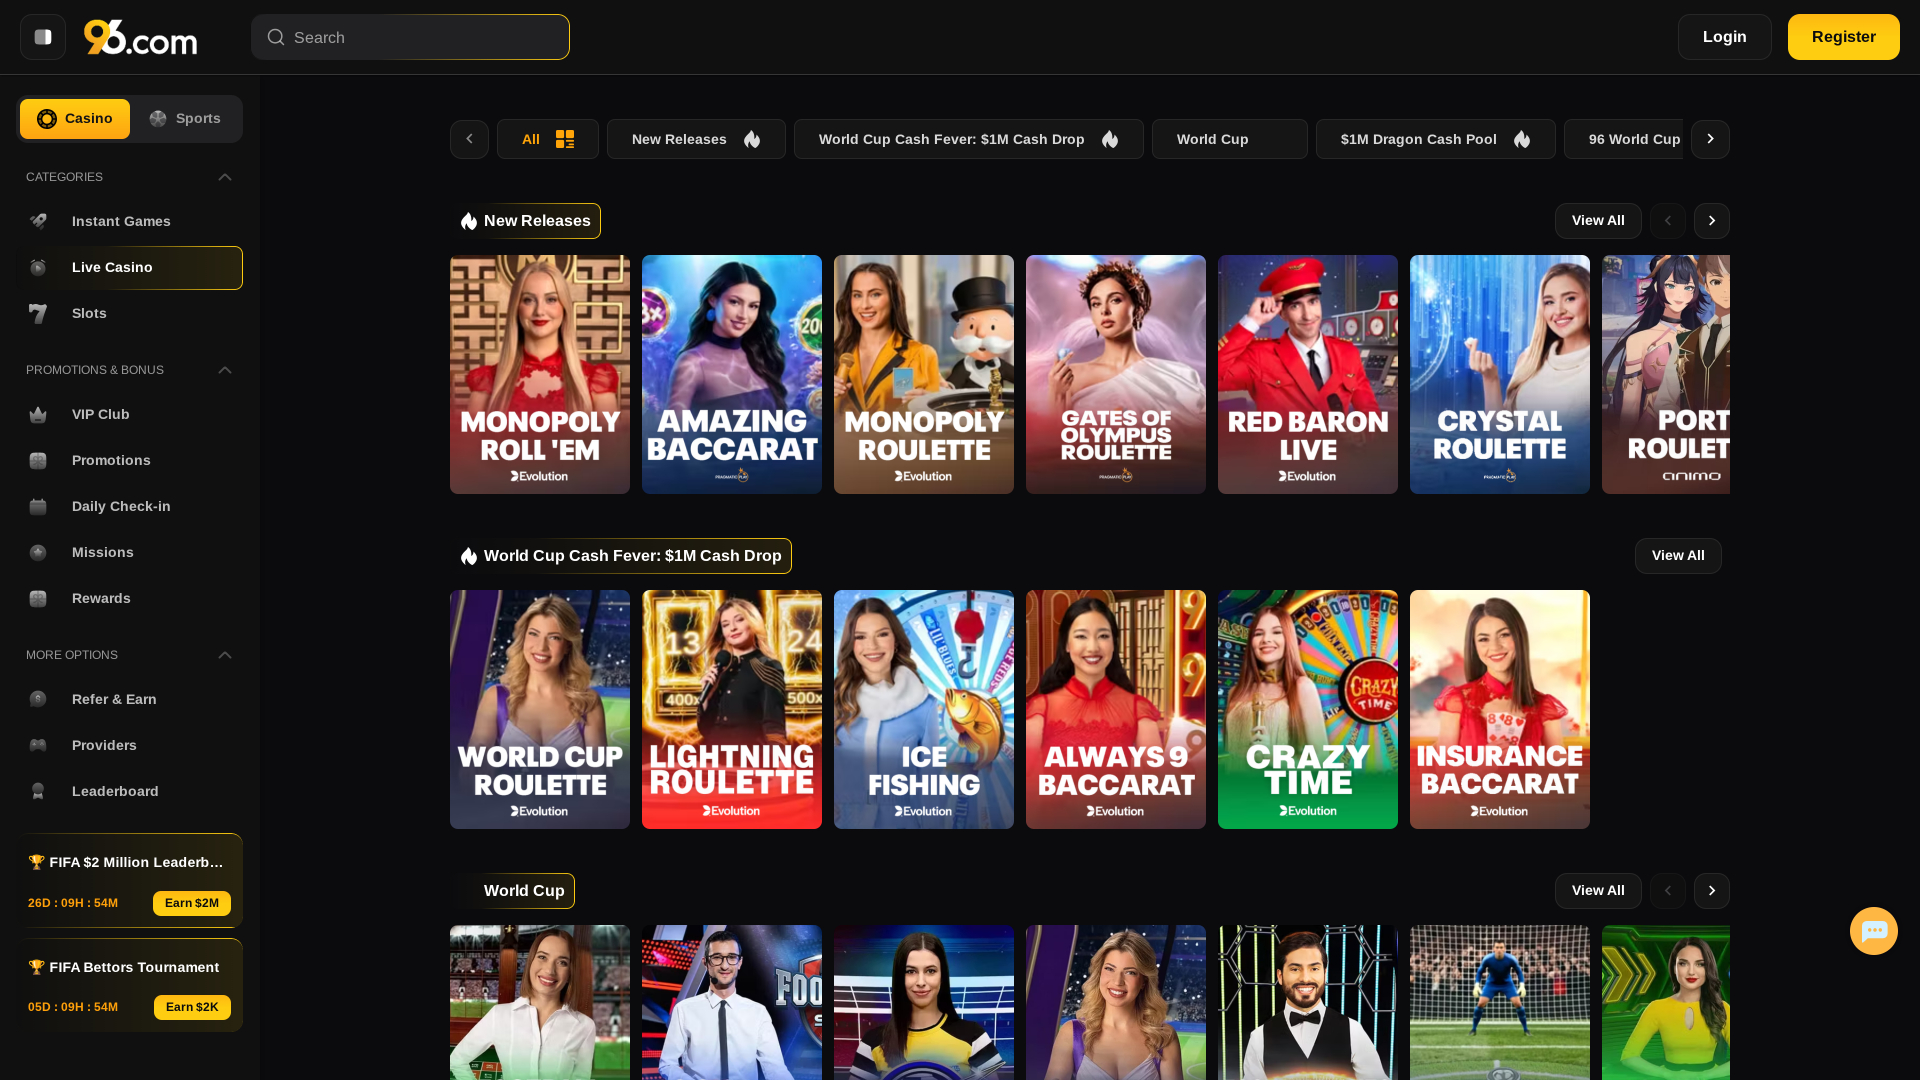Click the flame icon on $1M Dragon Cash Pool
1920x1080 pixels.
tap(1522, 139)
